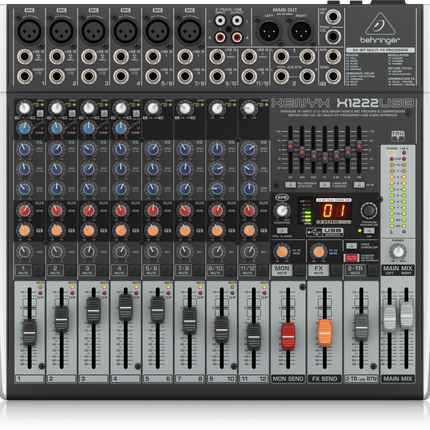Screen dimensions: 430x430
Task: Mute channel 2 with its mute button
Action: pyautogui.click(x=70, y=270)
